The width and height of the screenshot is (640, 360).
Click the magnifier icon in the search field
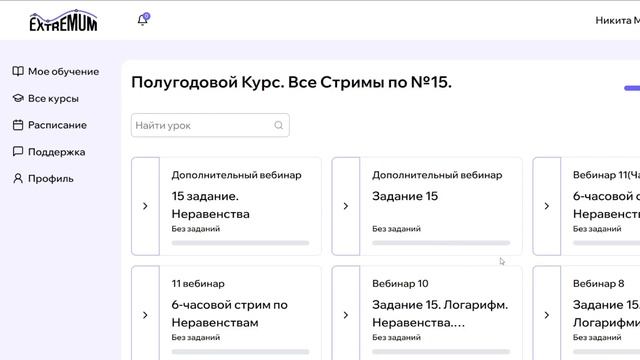279,125
